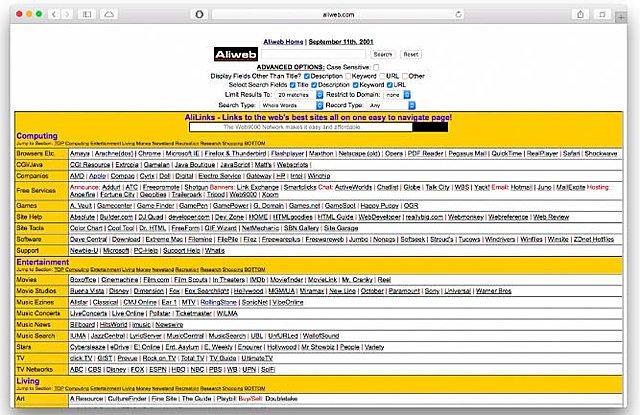Open Restrict to Domain dropdown
Screen dimensions: 640x415
click(x=397, y=95)
